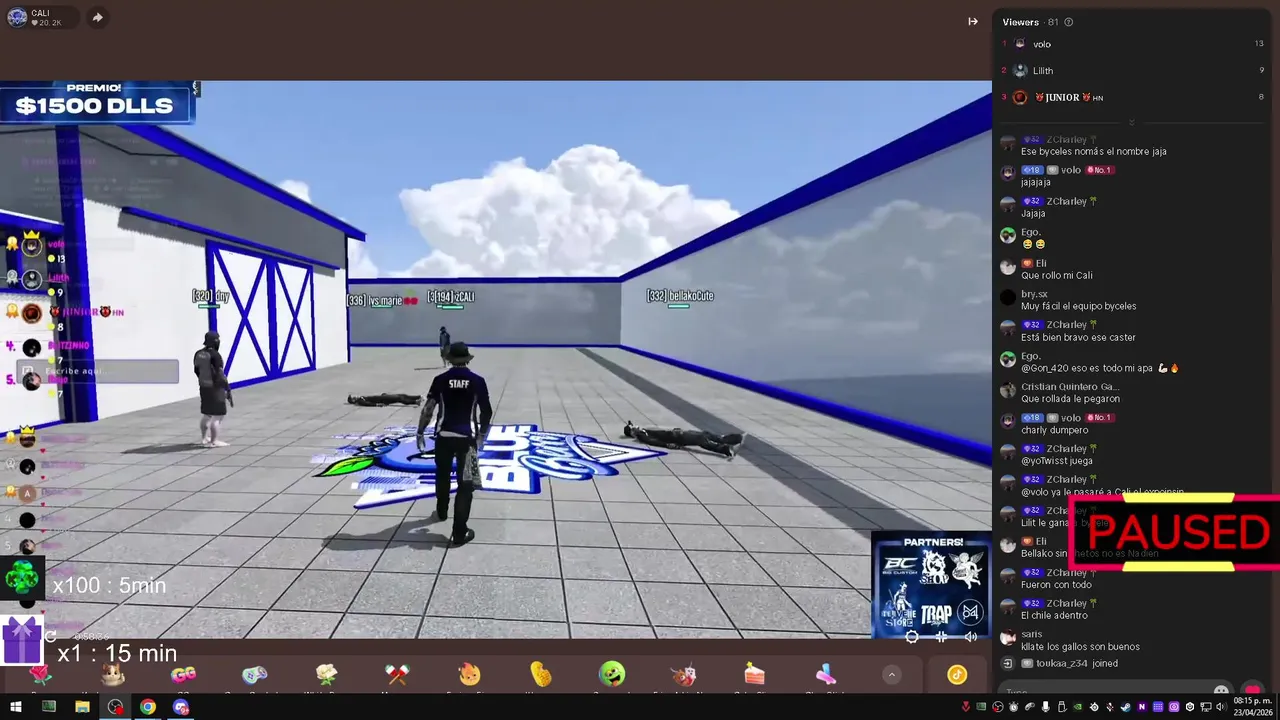Send the GG gift

pos(183,675)
